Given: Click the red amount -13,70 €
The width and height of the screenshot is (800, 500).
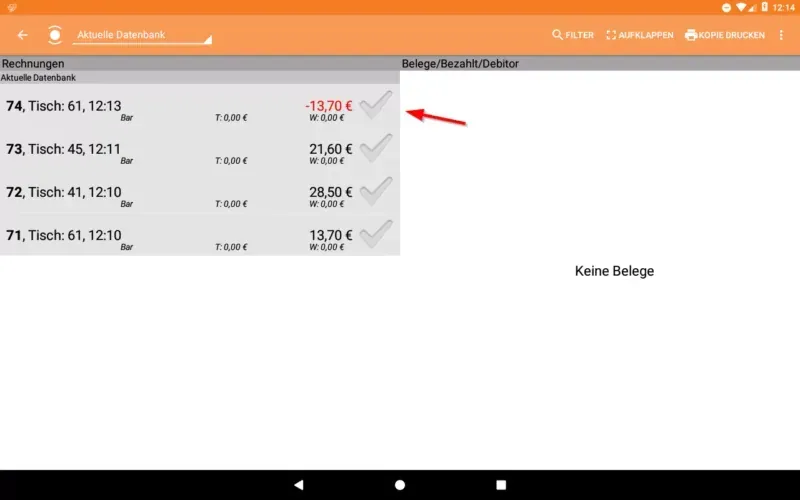Looking at the screenshot, I should coord(329,106).
